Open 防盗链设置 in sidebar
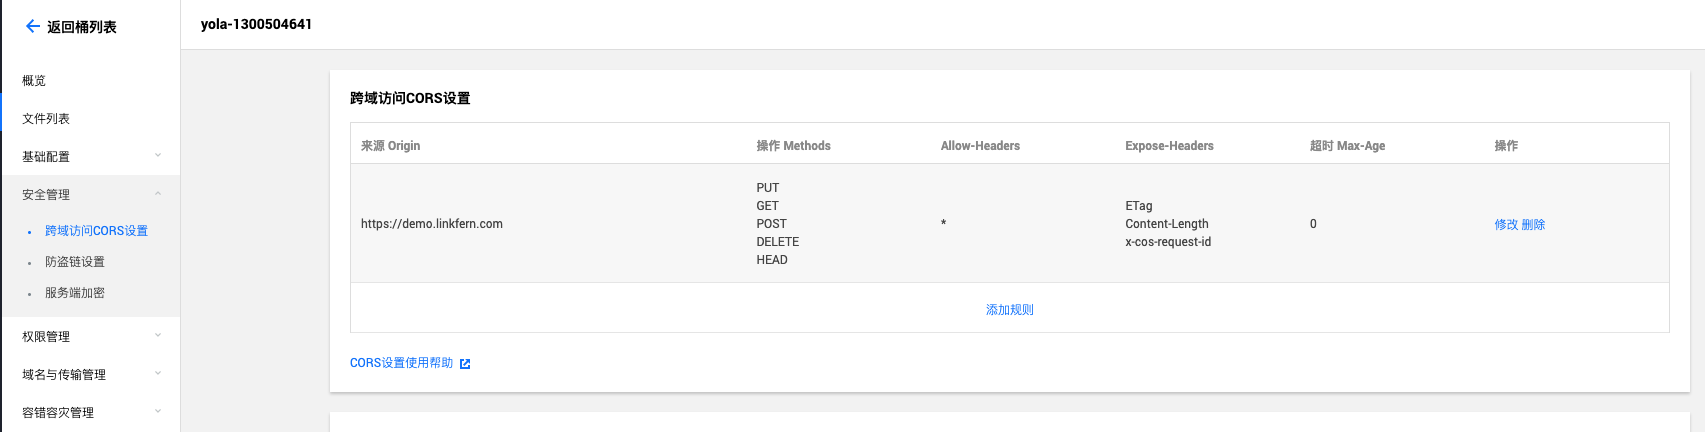 click(x=75, y=262)
